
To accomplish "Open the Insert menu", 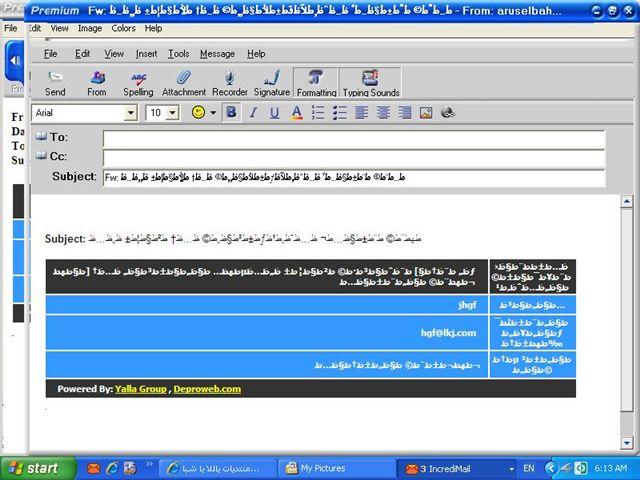I will pyautogui.click(x=146, y=54).
